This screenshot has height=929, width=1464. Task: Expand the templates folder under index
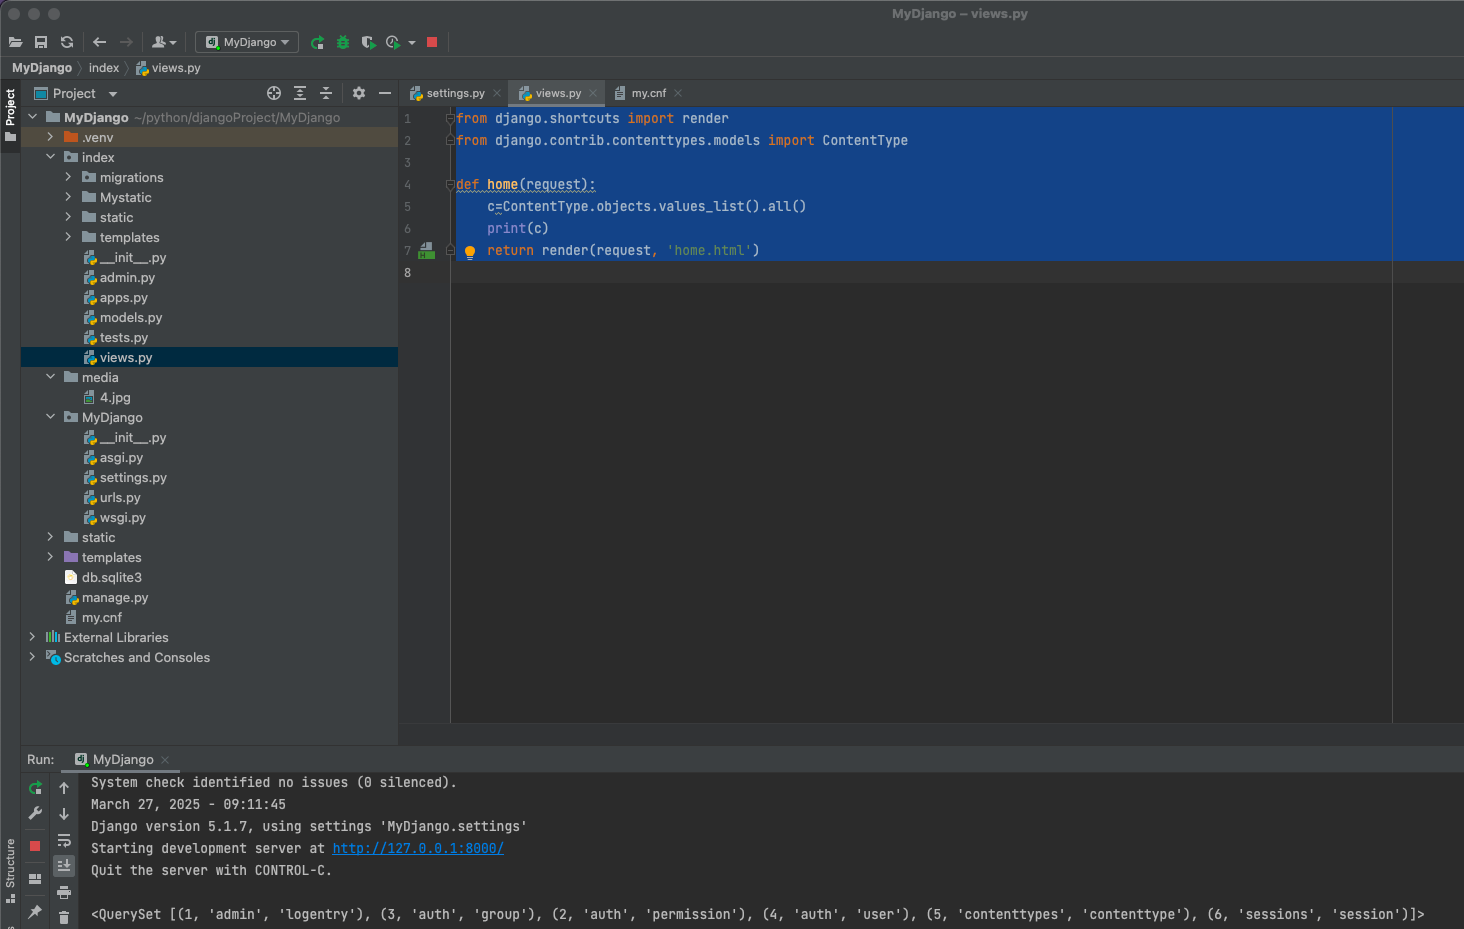coord(69,237)
